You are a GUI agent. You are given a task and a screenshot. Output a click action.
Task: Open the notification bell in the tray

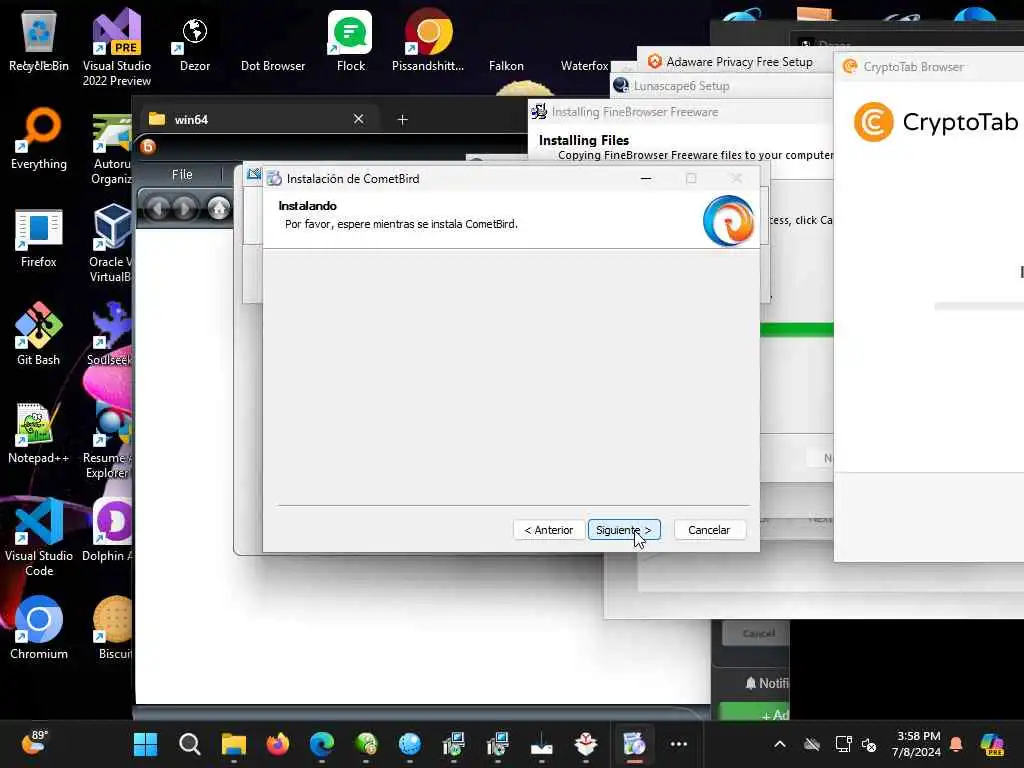click(956, 744)
